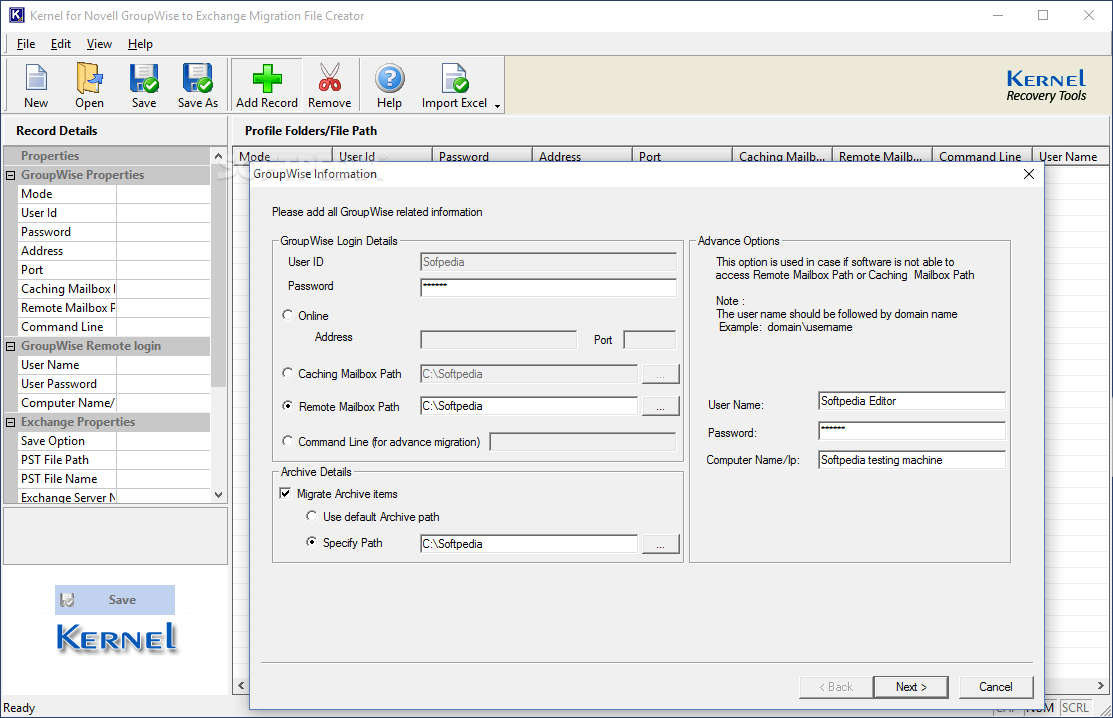Screen dimensions: 1113x718
Task: Click the User Name column header
Action: coord(1071,156)
